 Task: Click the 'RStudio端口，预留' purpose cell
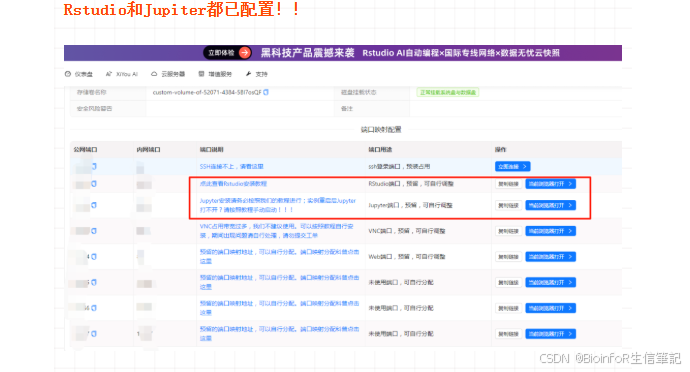tap(411, 184)
